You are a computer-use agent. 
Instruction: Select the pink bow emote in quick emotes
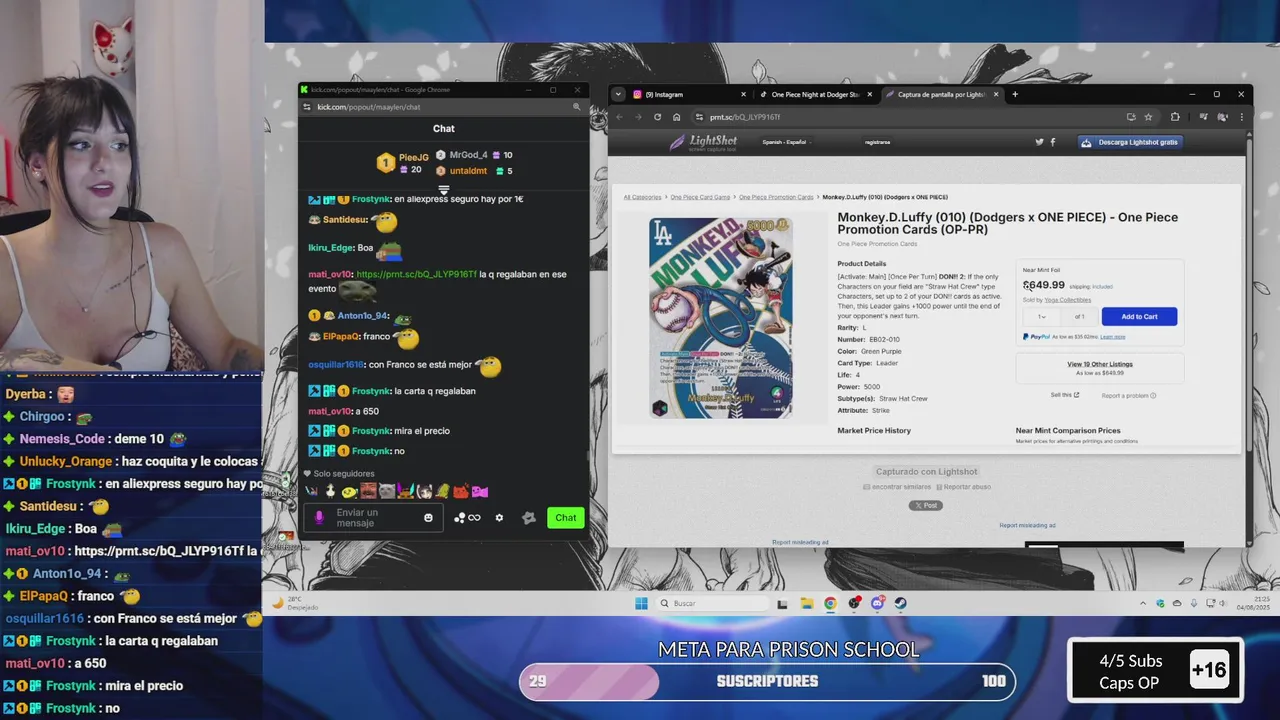tap(480, 491)
